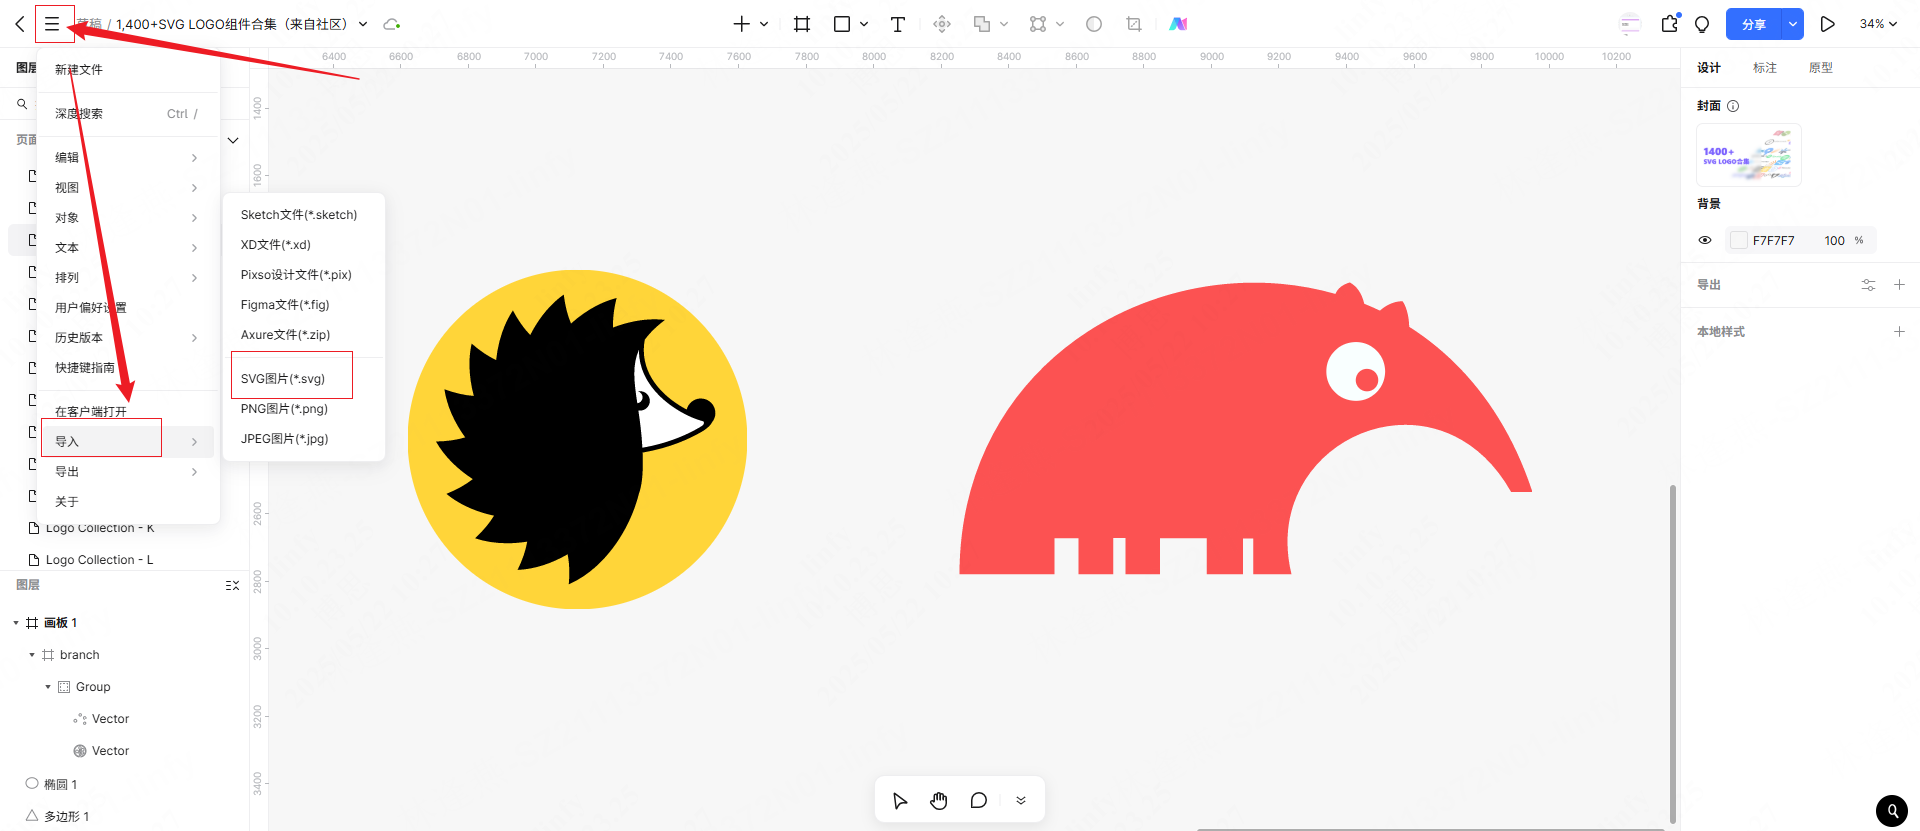Open the 排列 submenu

coord(128,278)
